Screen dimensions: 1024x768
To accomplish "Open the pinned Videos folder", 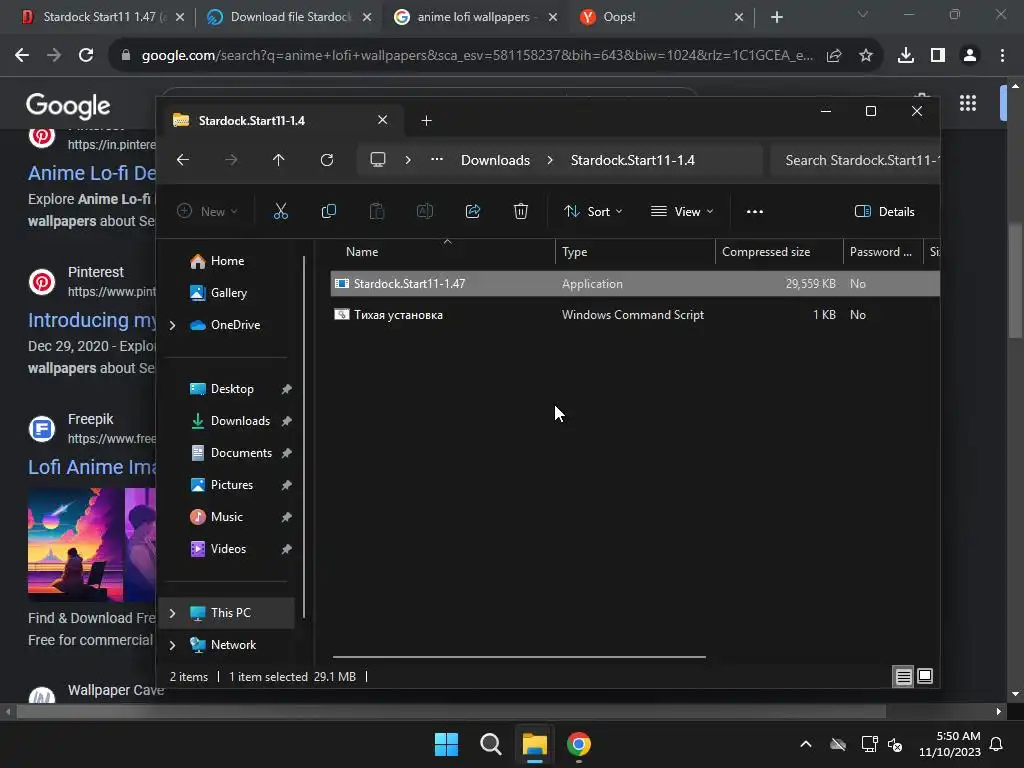I will point(229,549).
